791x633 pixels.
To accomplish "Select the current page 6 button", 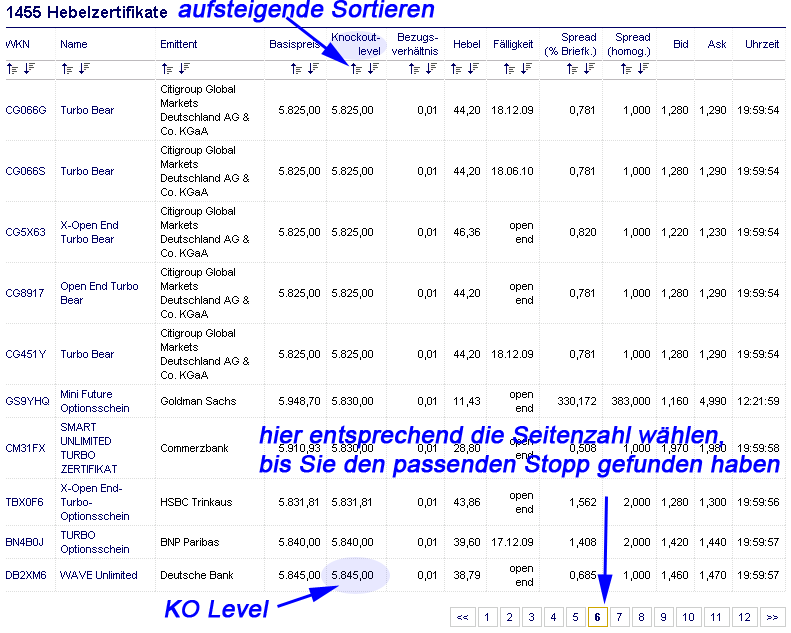I will [597, 618].
